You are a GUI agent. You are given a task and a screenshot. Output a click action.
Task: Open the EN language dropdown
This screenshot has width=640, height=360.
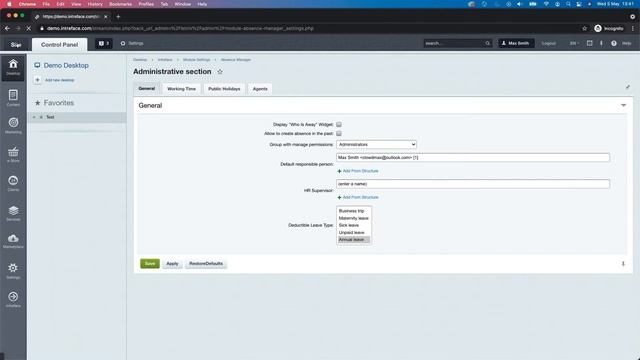tap(574, 43)
